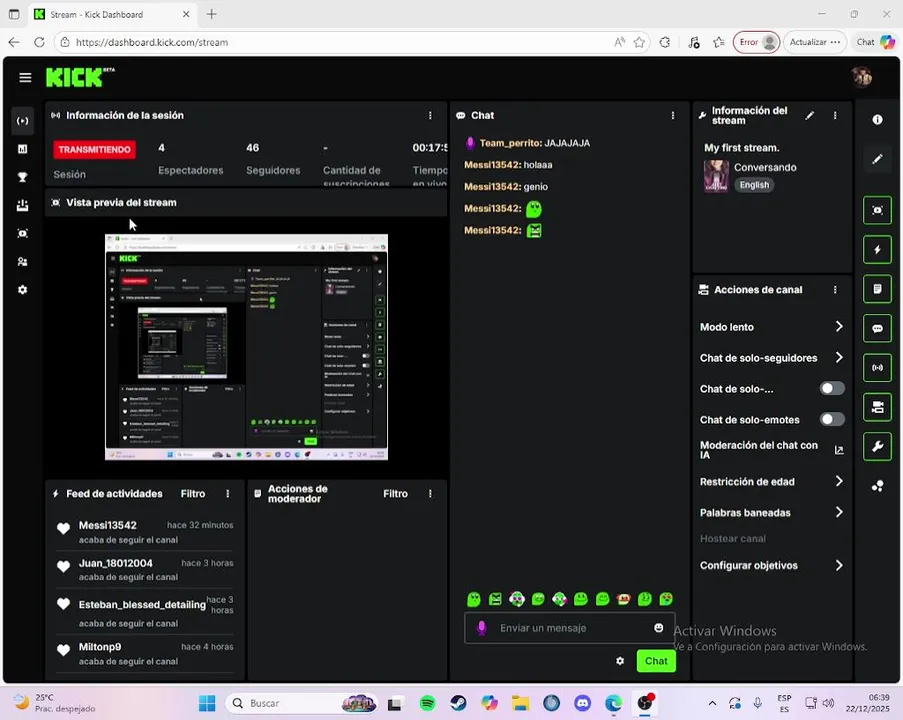Expand Chat de solo-seguidores settings
This screenshot has width=903, height=720.
[x=772, y=358]
